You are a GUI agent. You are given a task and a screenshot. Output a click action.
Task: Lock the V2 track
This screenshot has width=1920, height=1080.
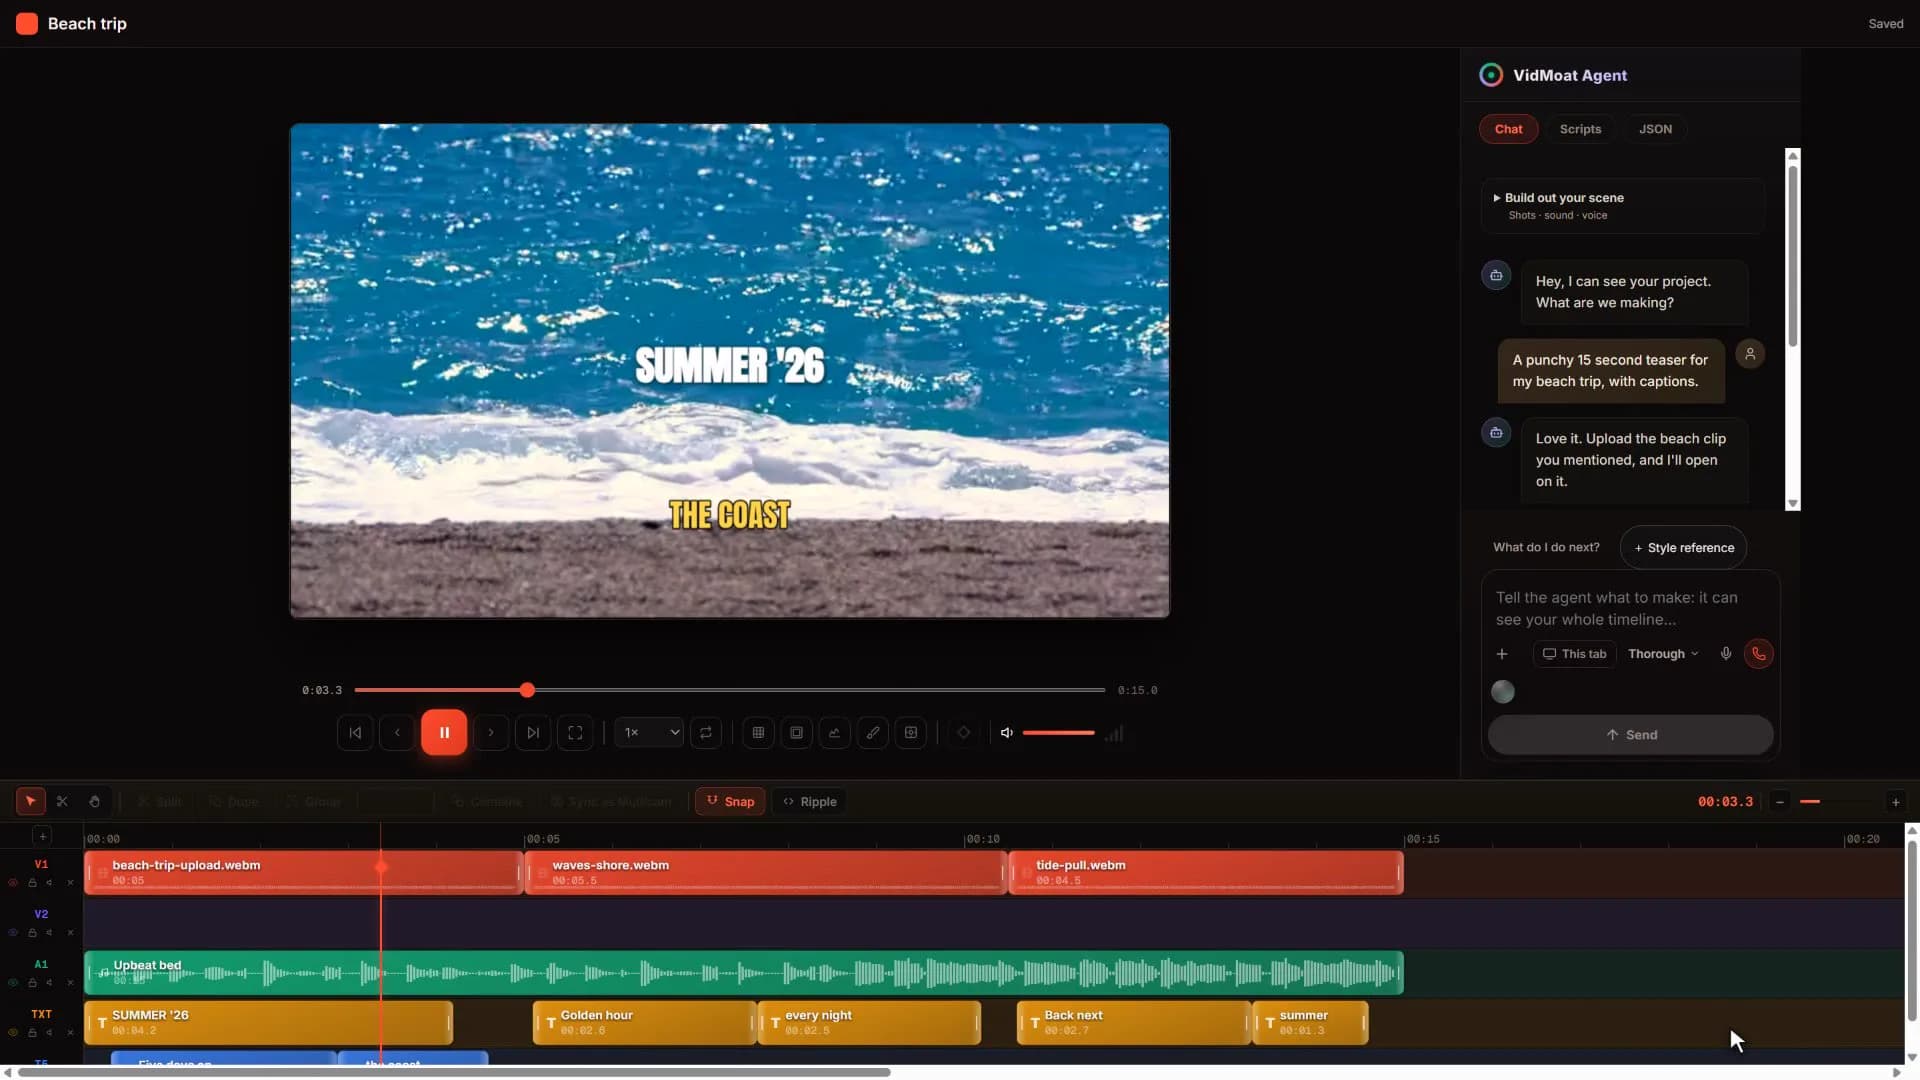[x=32, y=933]
